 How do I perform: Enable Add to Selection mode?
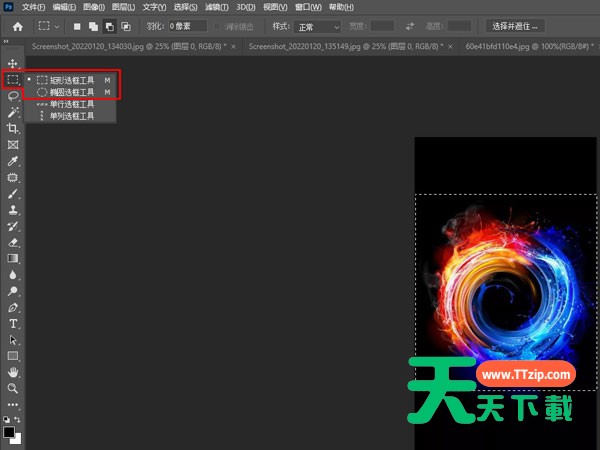tap(93, 26)
